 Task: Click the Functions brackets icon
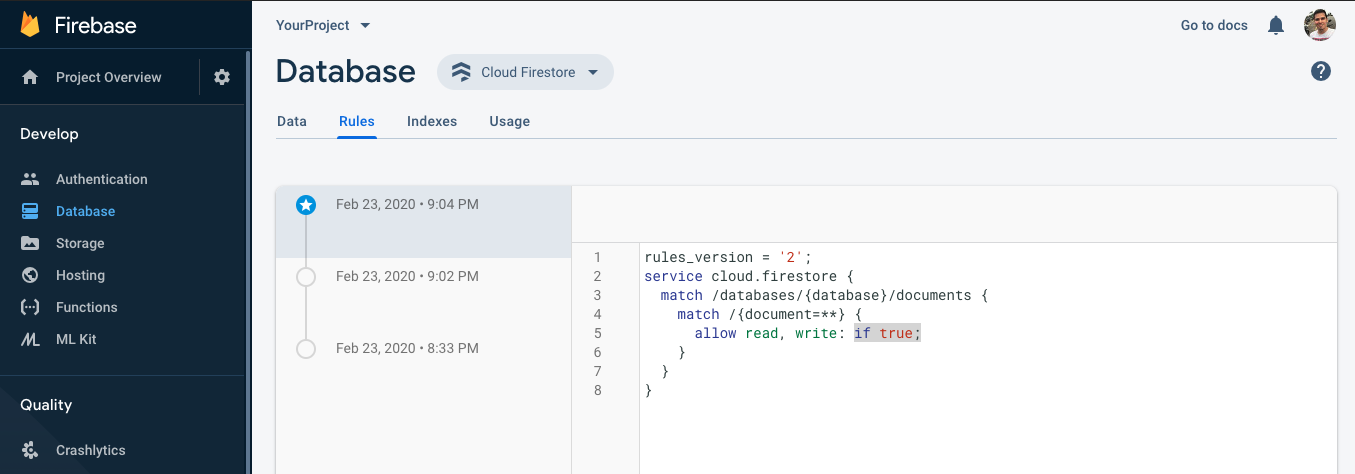(x=30, y=307)
